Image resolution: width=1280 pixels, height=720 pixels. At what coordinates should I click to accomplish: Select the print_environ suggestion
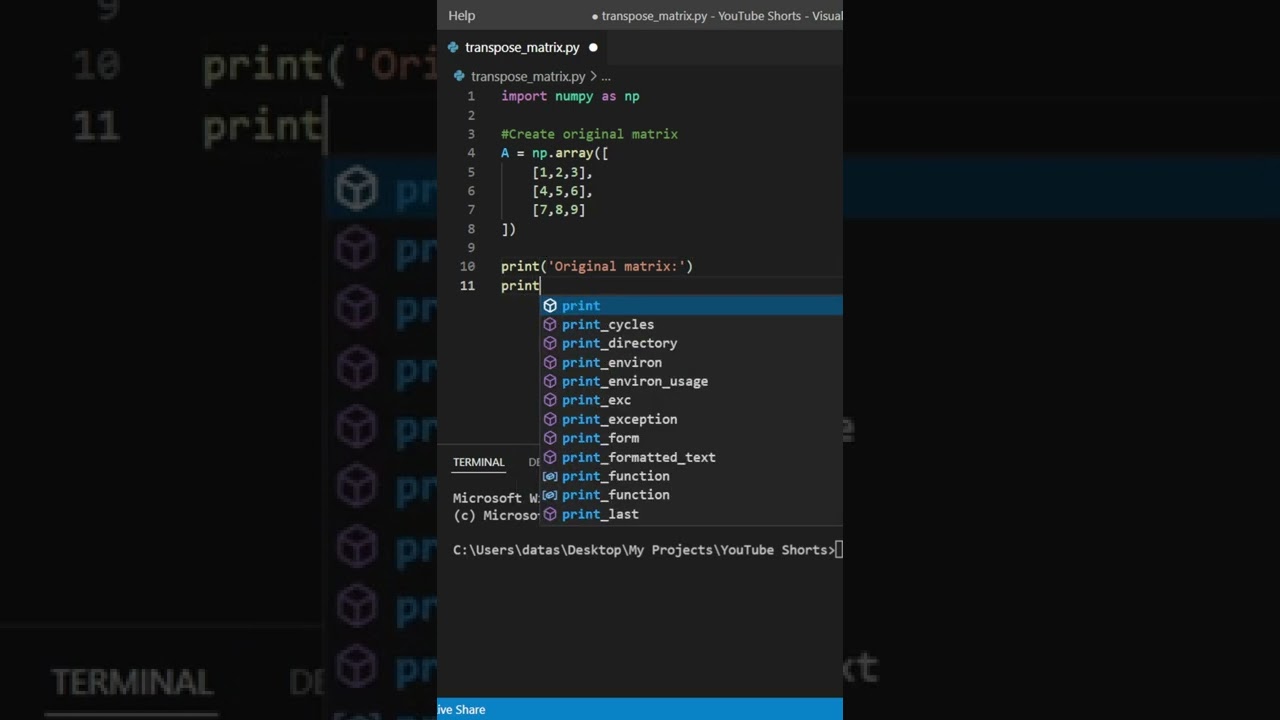coord(692,362)
